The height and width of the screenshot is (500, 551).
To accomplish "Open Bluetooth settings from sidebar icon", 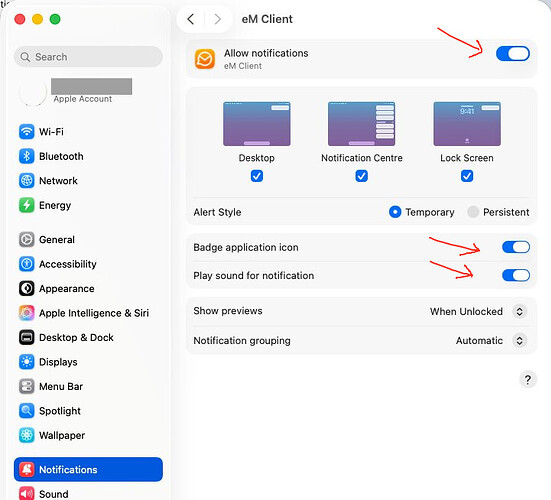I will tap(27, 156).
